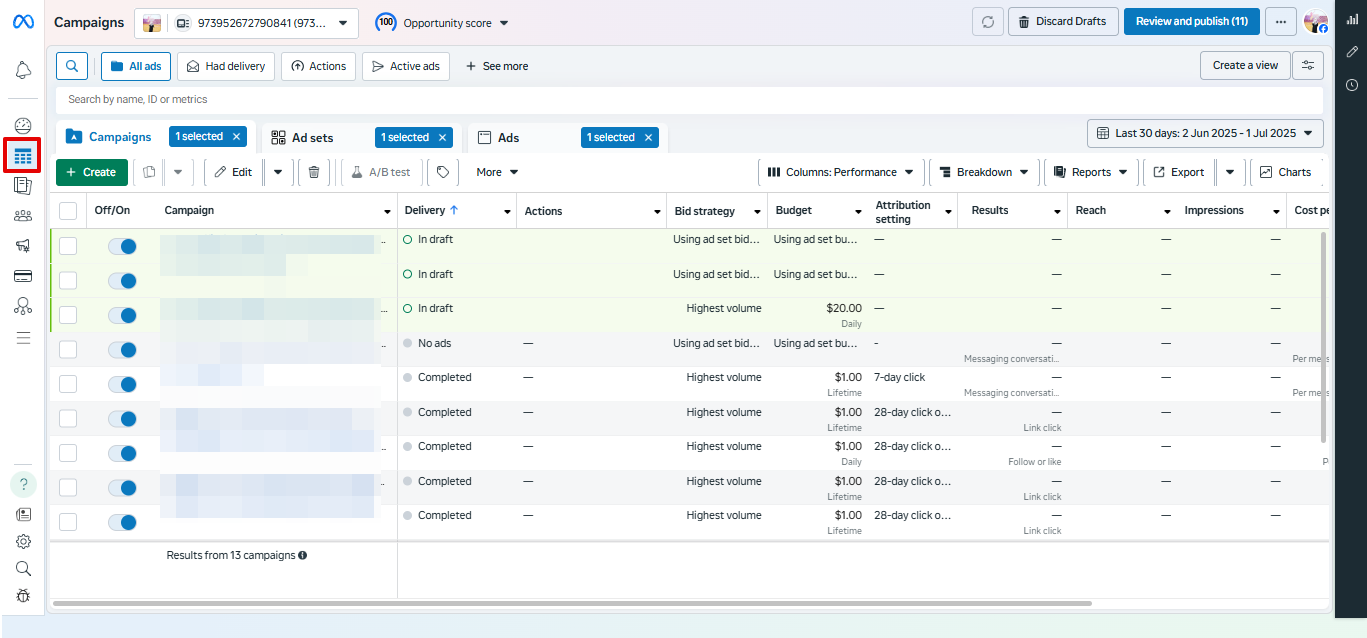Open Ads Reporting from the left sidebar
The width and height of the screenshot is (1367, 638).
22,186
